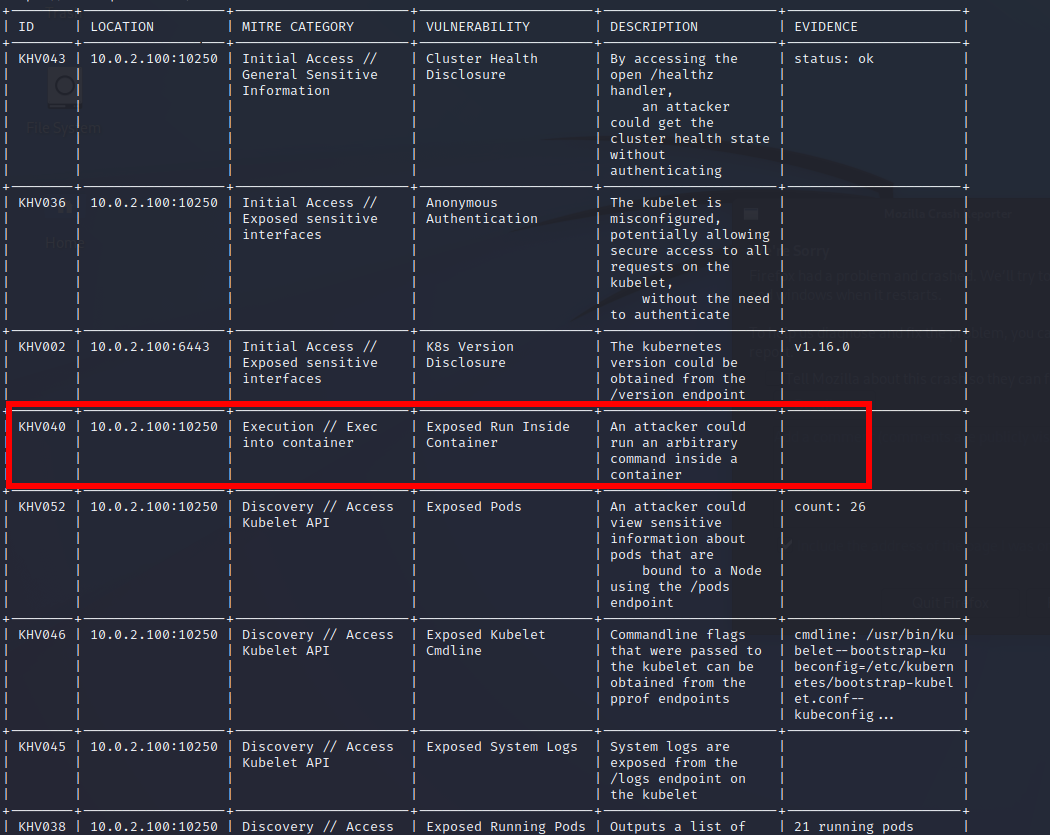Select the KHV045 ID cell
Viewport: 1050px width, 835px height.
(x=42, y=747)
